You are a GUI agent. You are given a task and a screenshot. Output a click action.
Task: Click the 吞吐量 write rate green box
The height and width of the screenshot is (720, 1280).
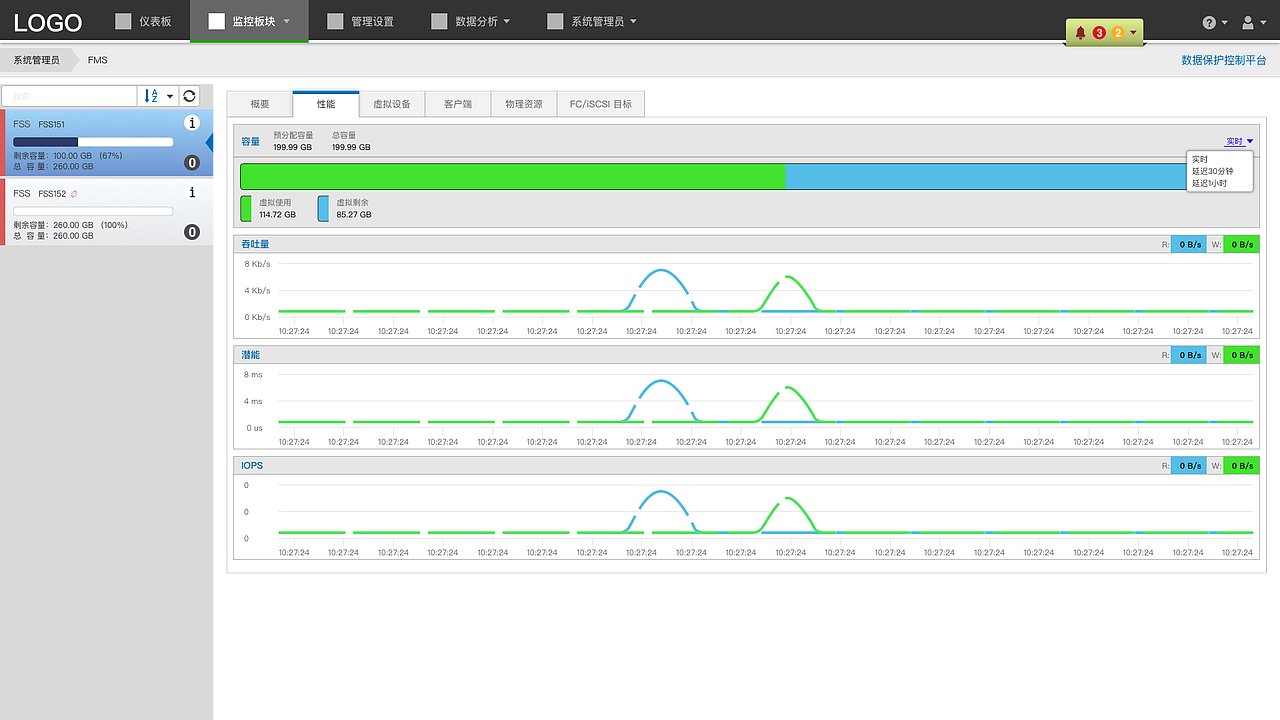click(x=1241, y=244)
